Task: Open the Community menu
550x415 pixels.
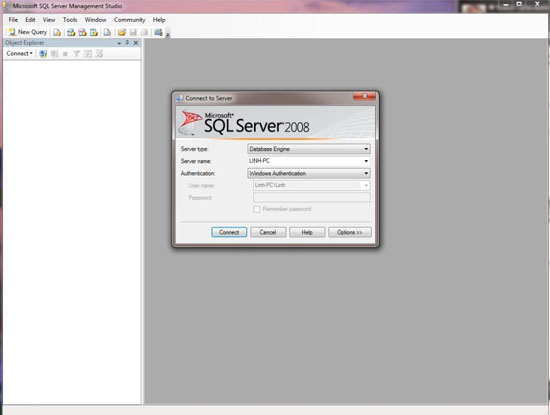Action: coord(129,20)
